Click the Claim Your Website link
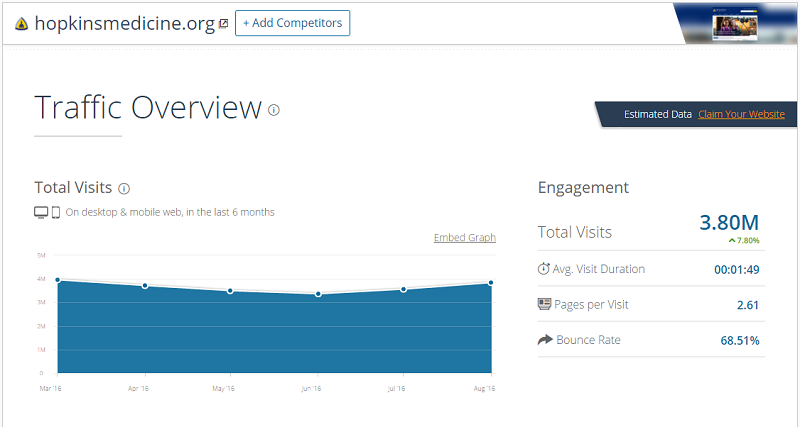The image size is (800, 427). click(x=741, y=114)
